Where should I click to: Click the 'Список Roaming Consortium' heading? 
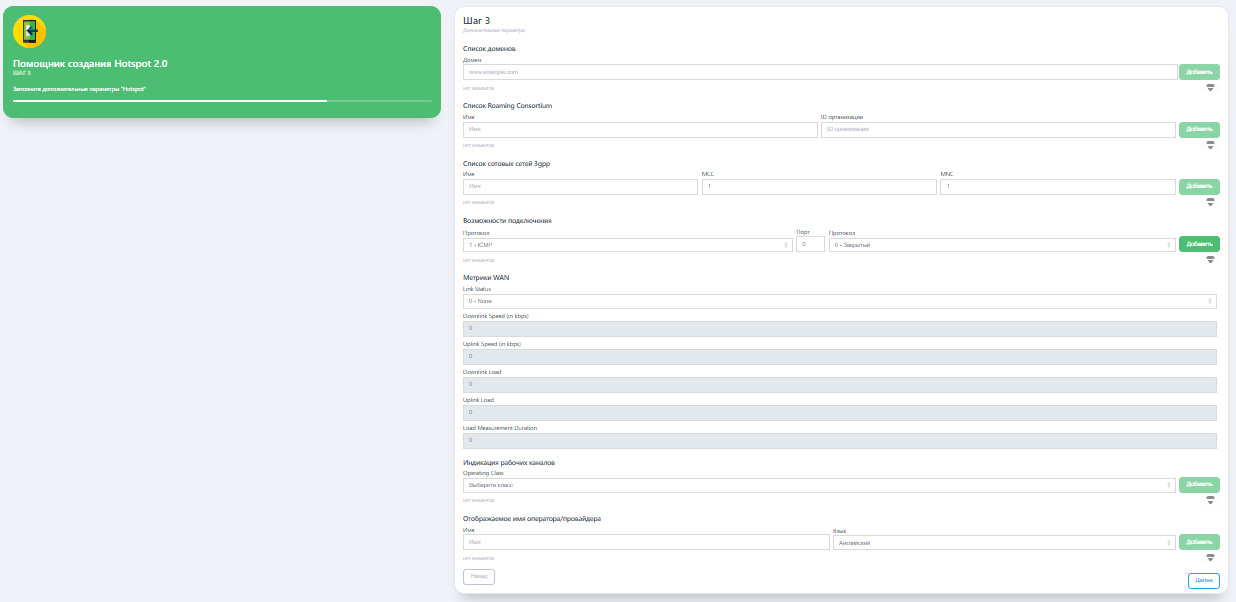[x=508, y=105]
